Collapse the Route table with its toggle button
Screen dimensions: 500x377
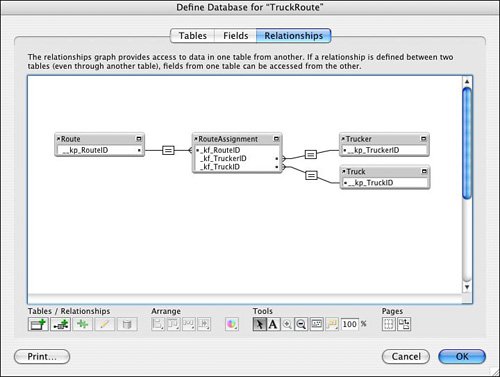(139, 139)
